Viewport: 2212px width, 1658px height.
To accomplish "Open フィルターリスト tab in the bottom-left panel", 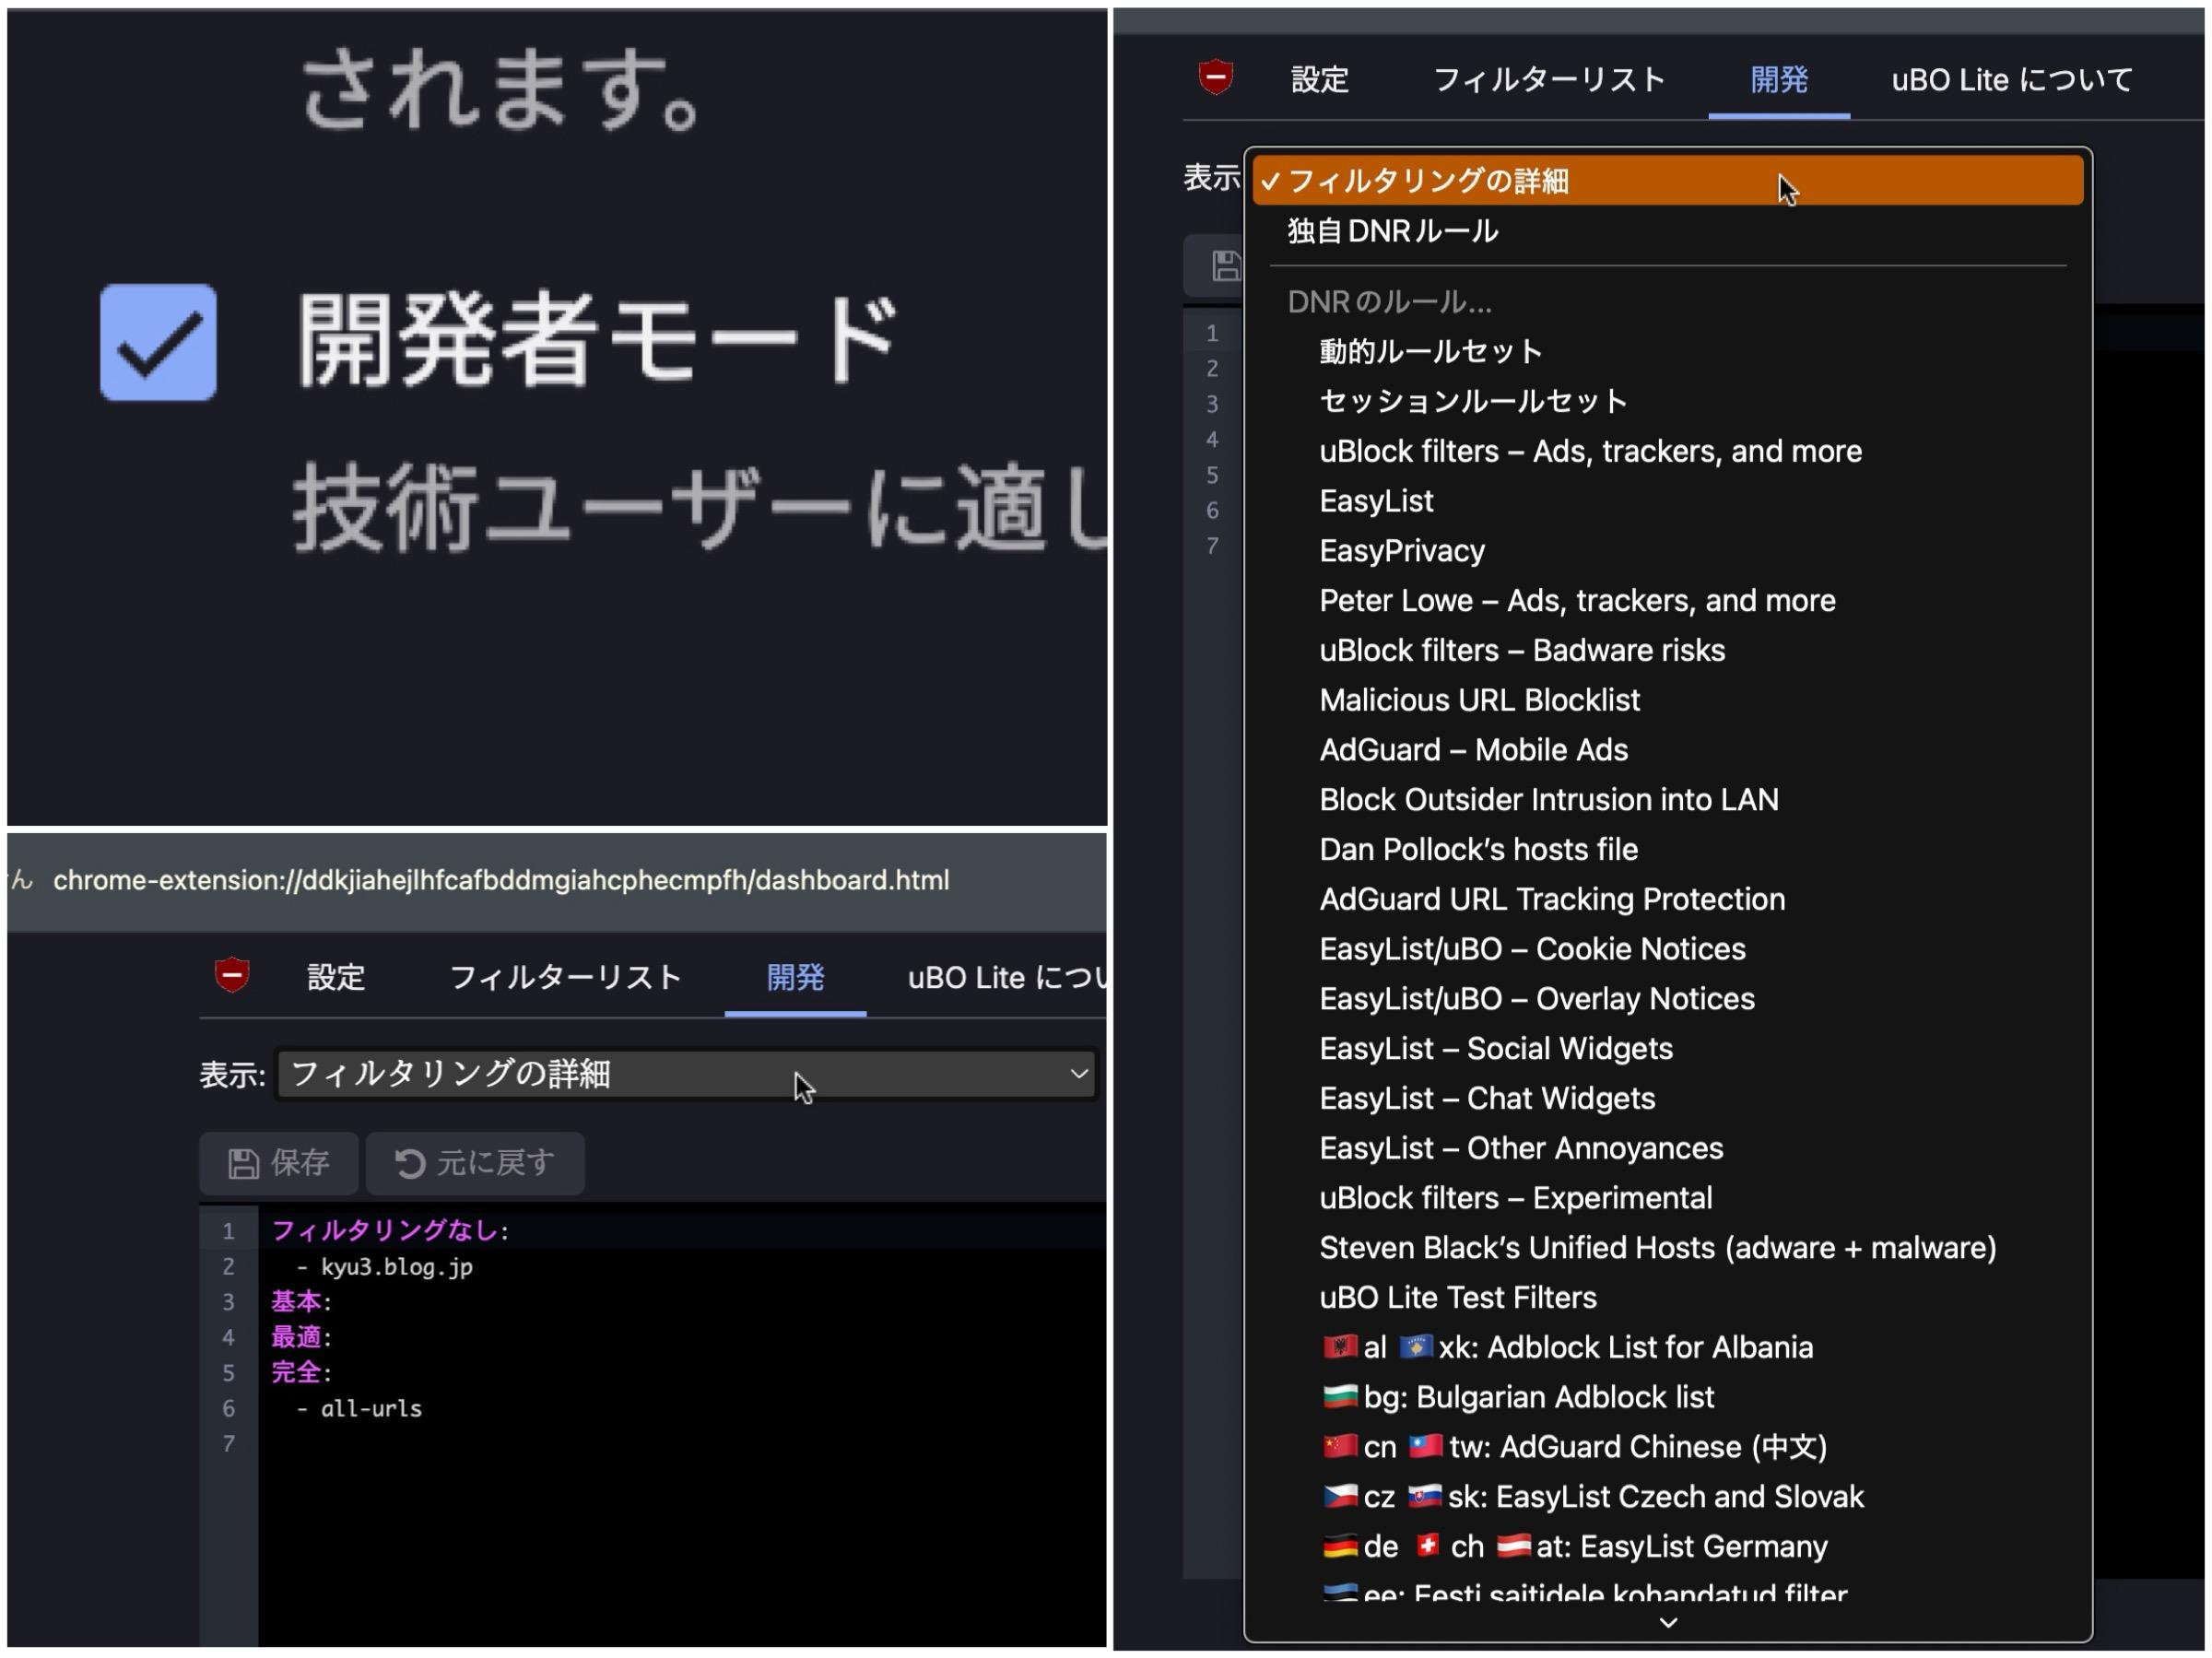I will click(x=565, y=977).
